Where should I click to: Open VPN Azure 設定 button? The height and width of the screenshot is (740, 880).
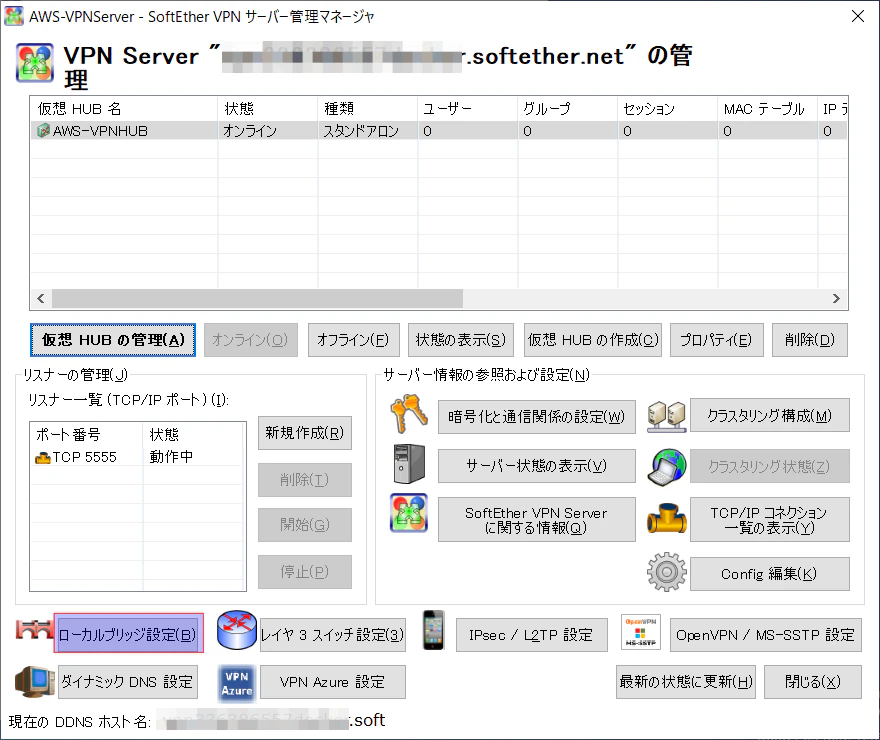pyautogui.click(x=333, y=682)
